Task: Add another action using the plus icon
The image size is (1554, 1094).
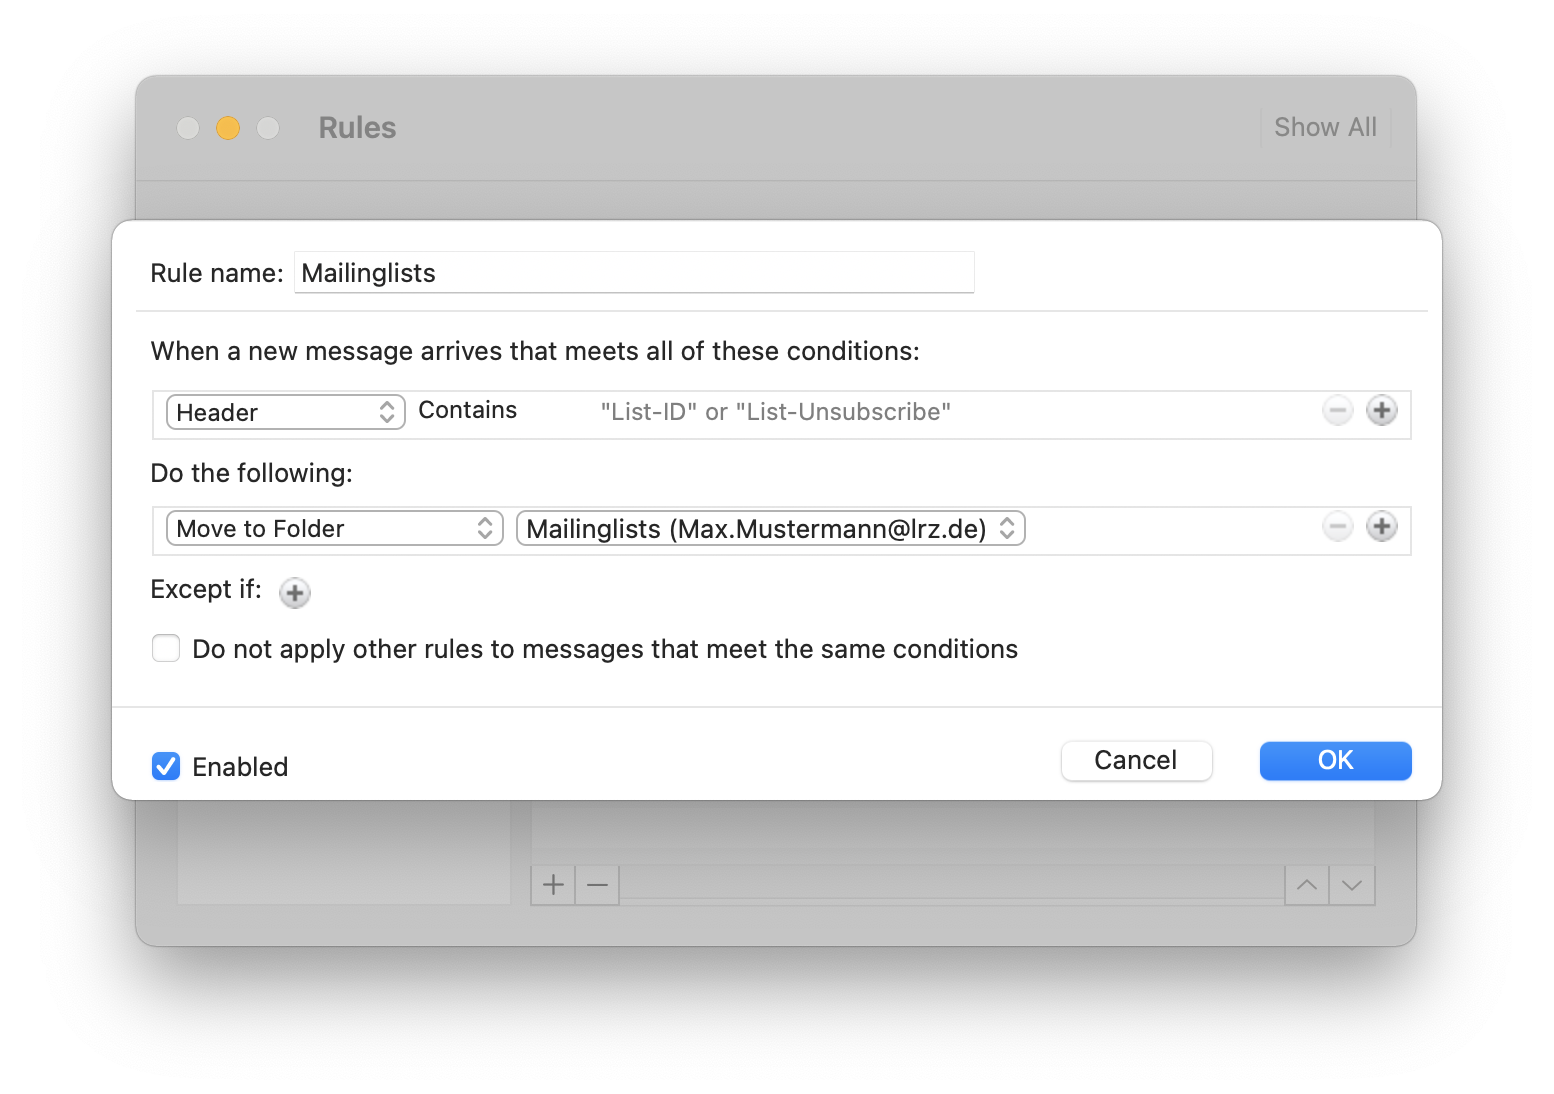Action: tap(1381, 526)
